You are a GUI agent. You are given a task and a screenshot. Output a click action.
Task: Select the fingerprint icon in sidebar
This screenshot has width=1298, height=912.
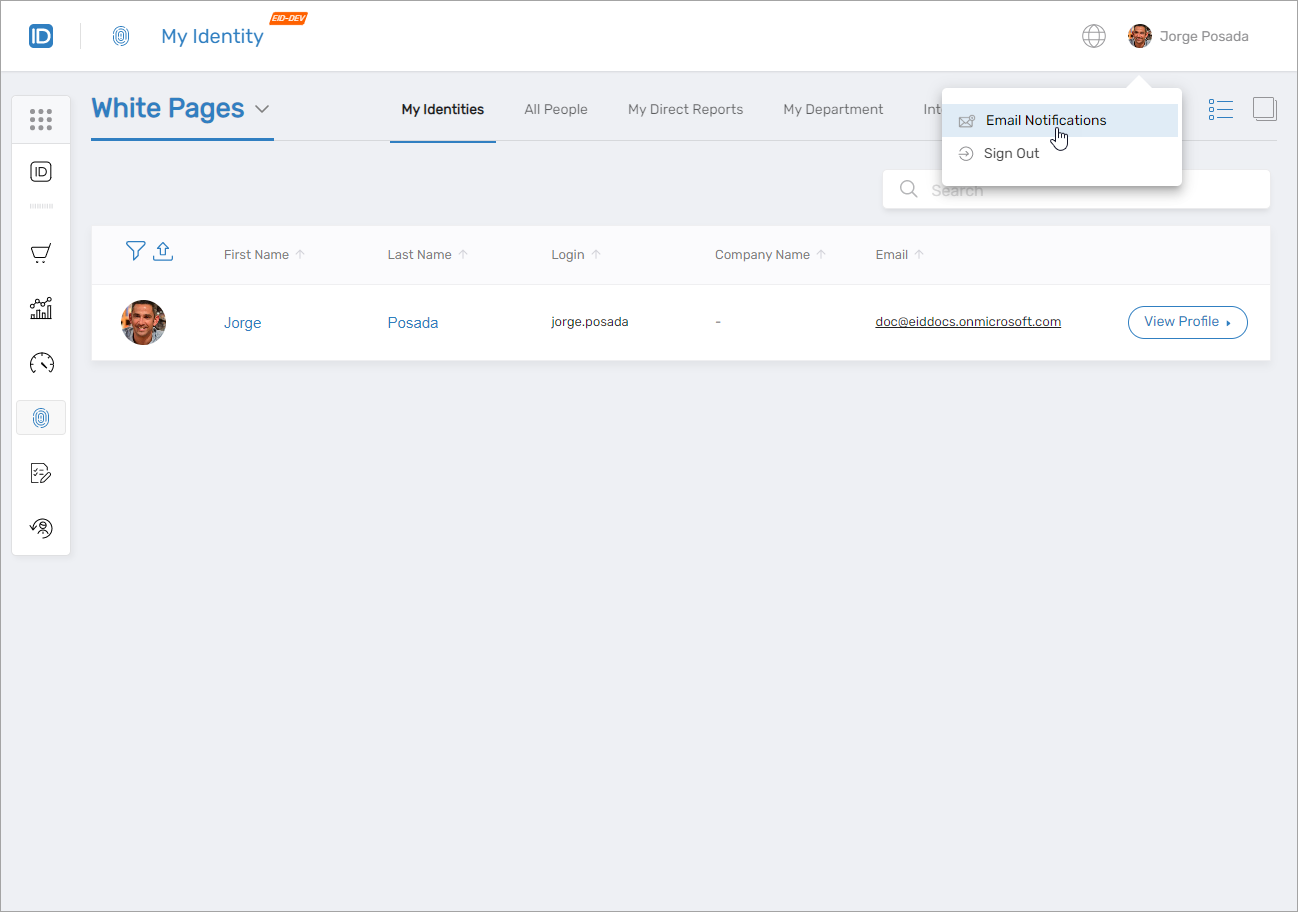(x=41, y=418)
